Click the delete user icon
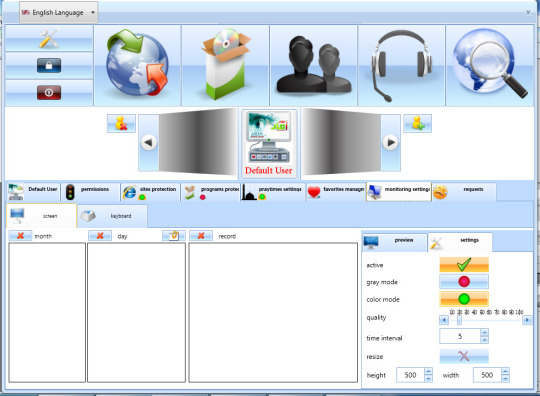The width and height of the screenshot is (540, 396). [121, 123]
